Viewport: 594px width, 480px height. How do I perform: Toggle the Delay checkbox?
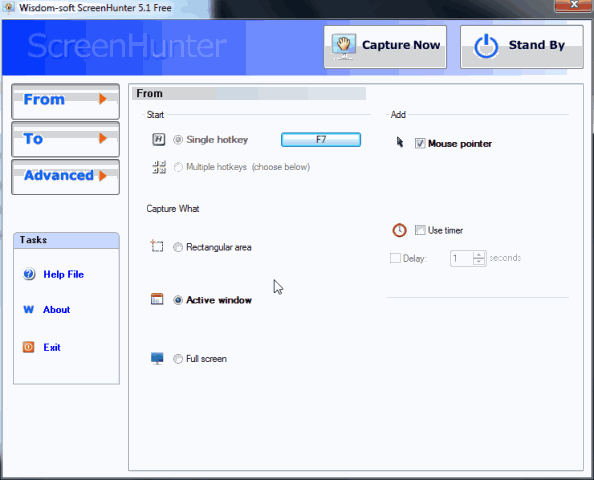coord(395,258)
